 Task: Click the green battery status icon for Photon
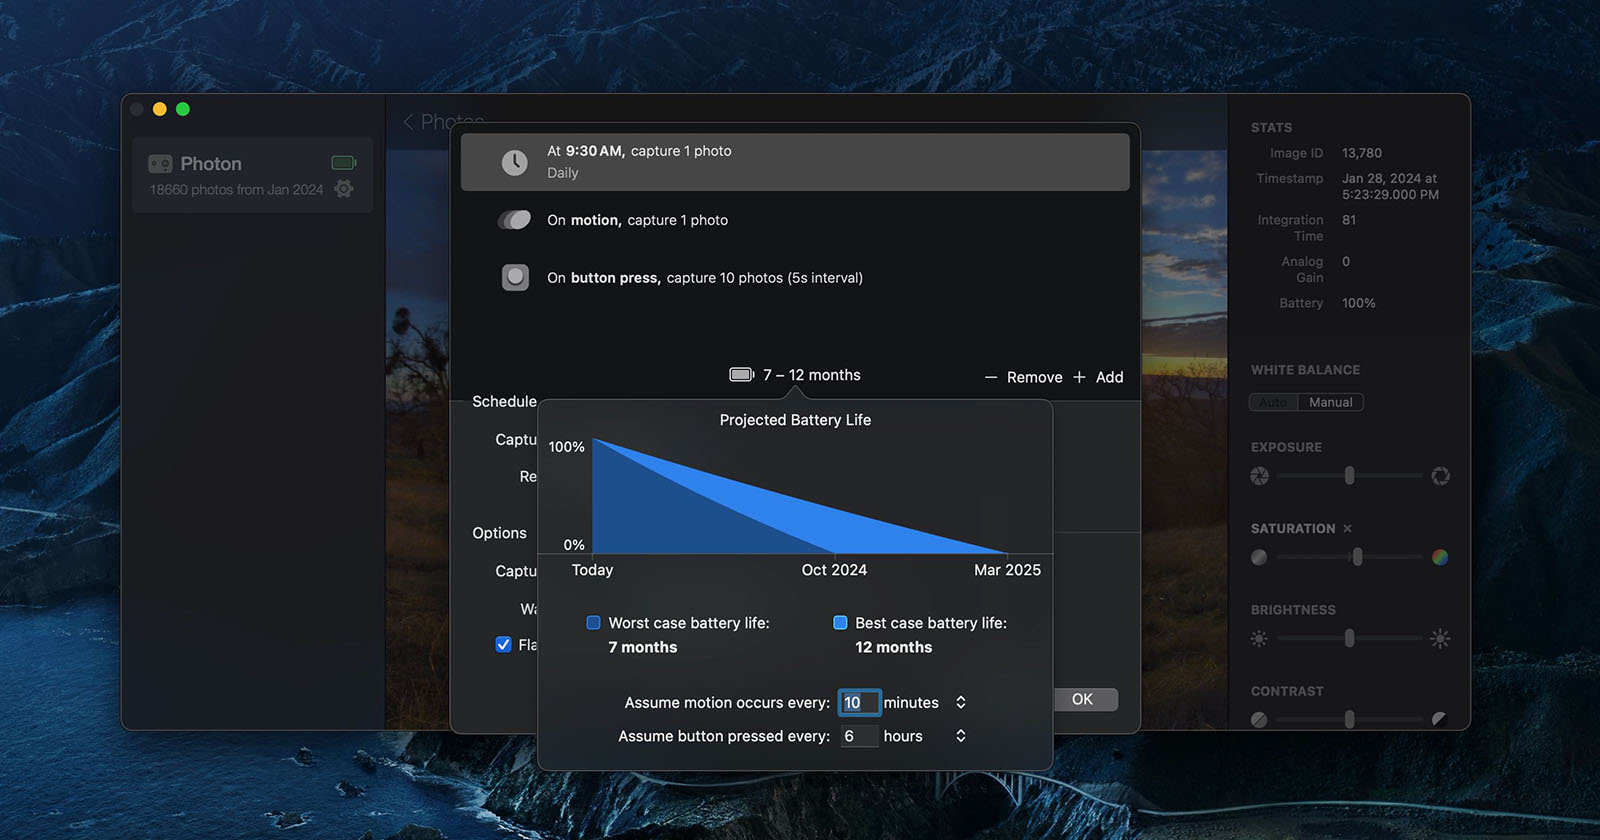(x=343, y=163)
